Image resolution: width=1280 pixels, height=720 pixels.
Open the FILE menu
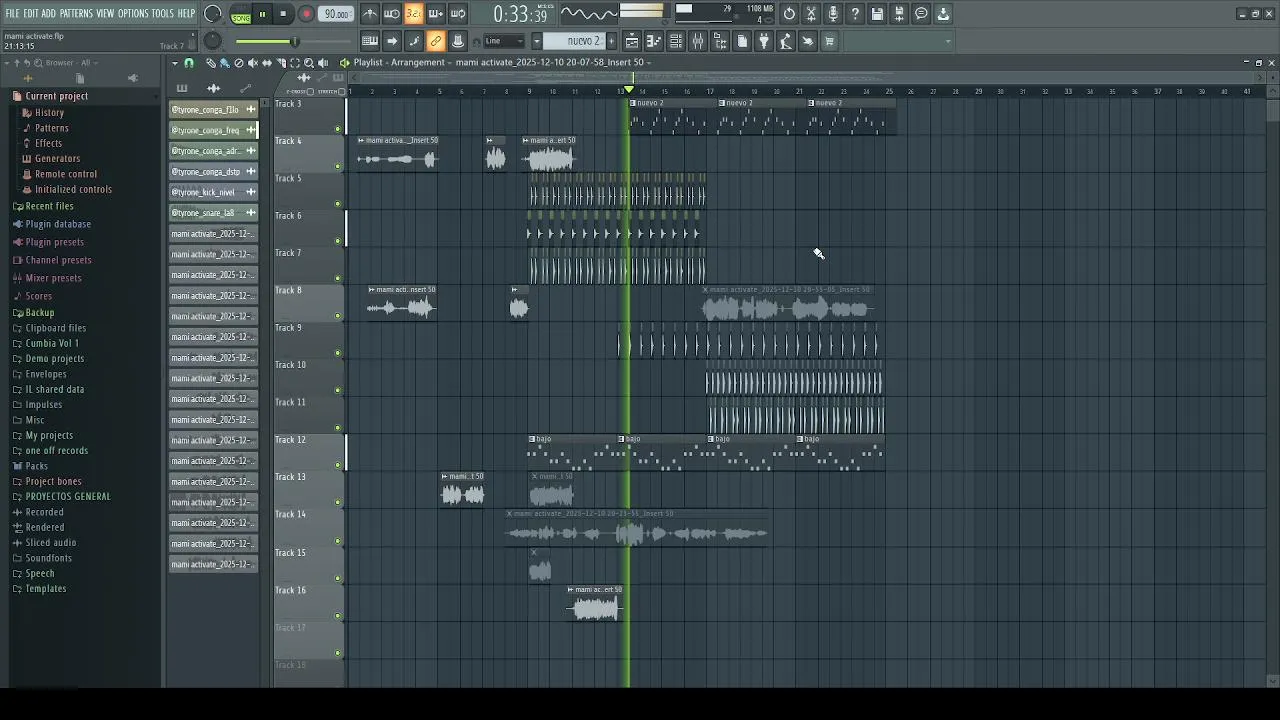12,13
